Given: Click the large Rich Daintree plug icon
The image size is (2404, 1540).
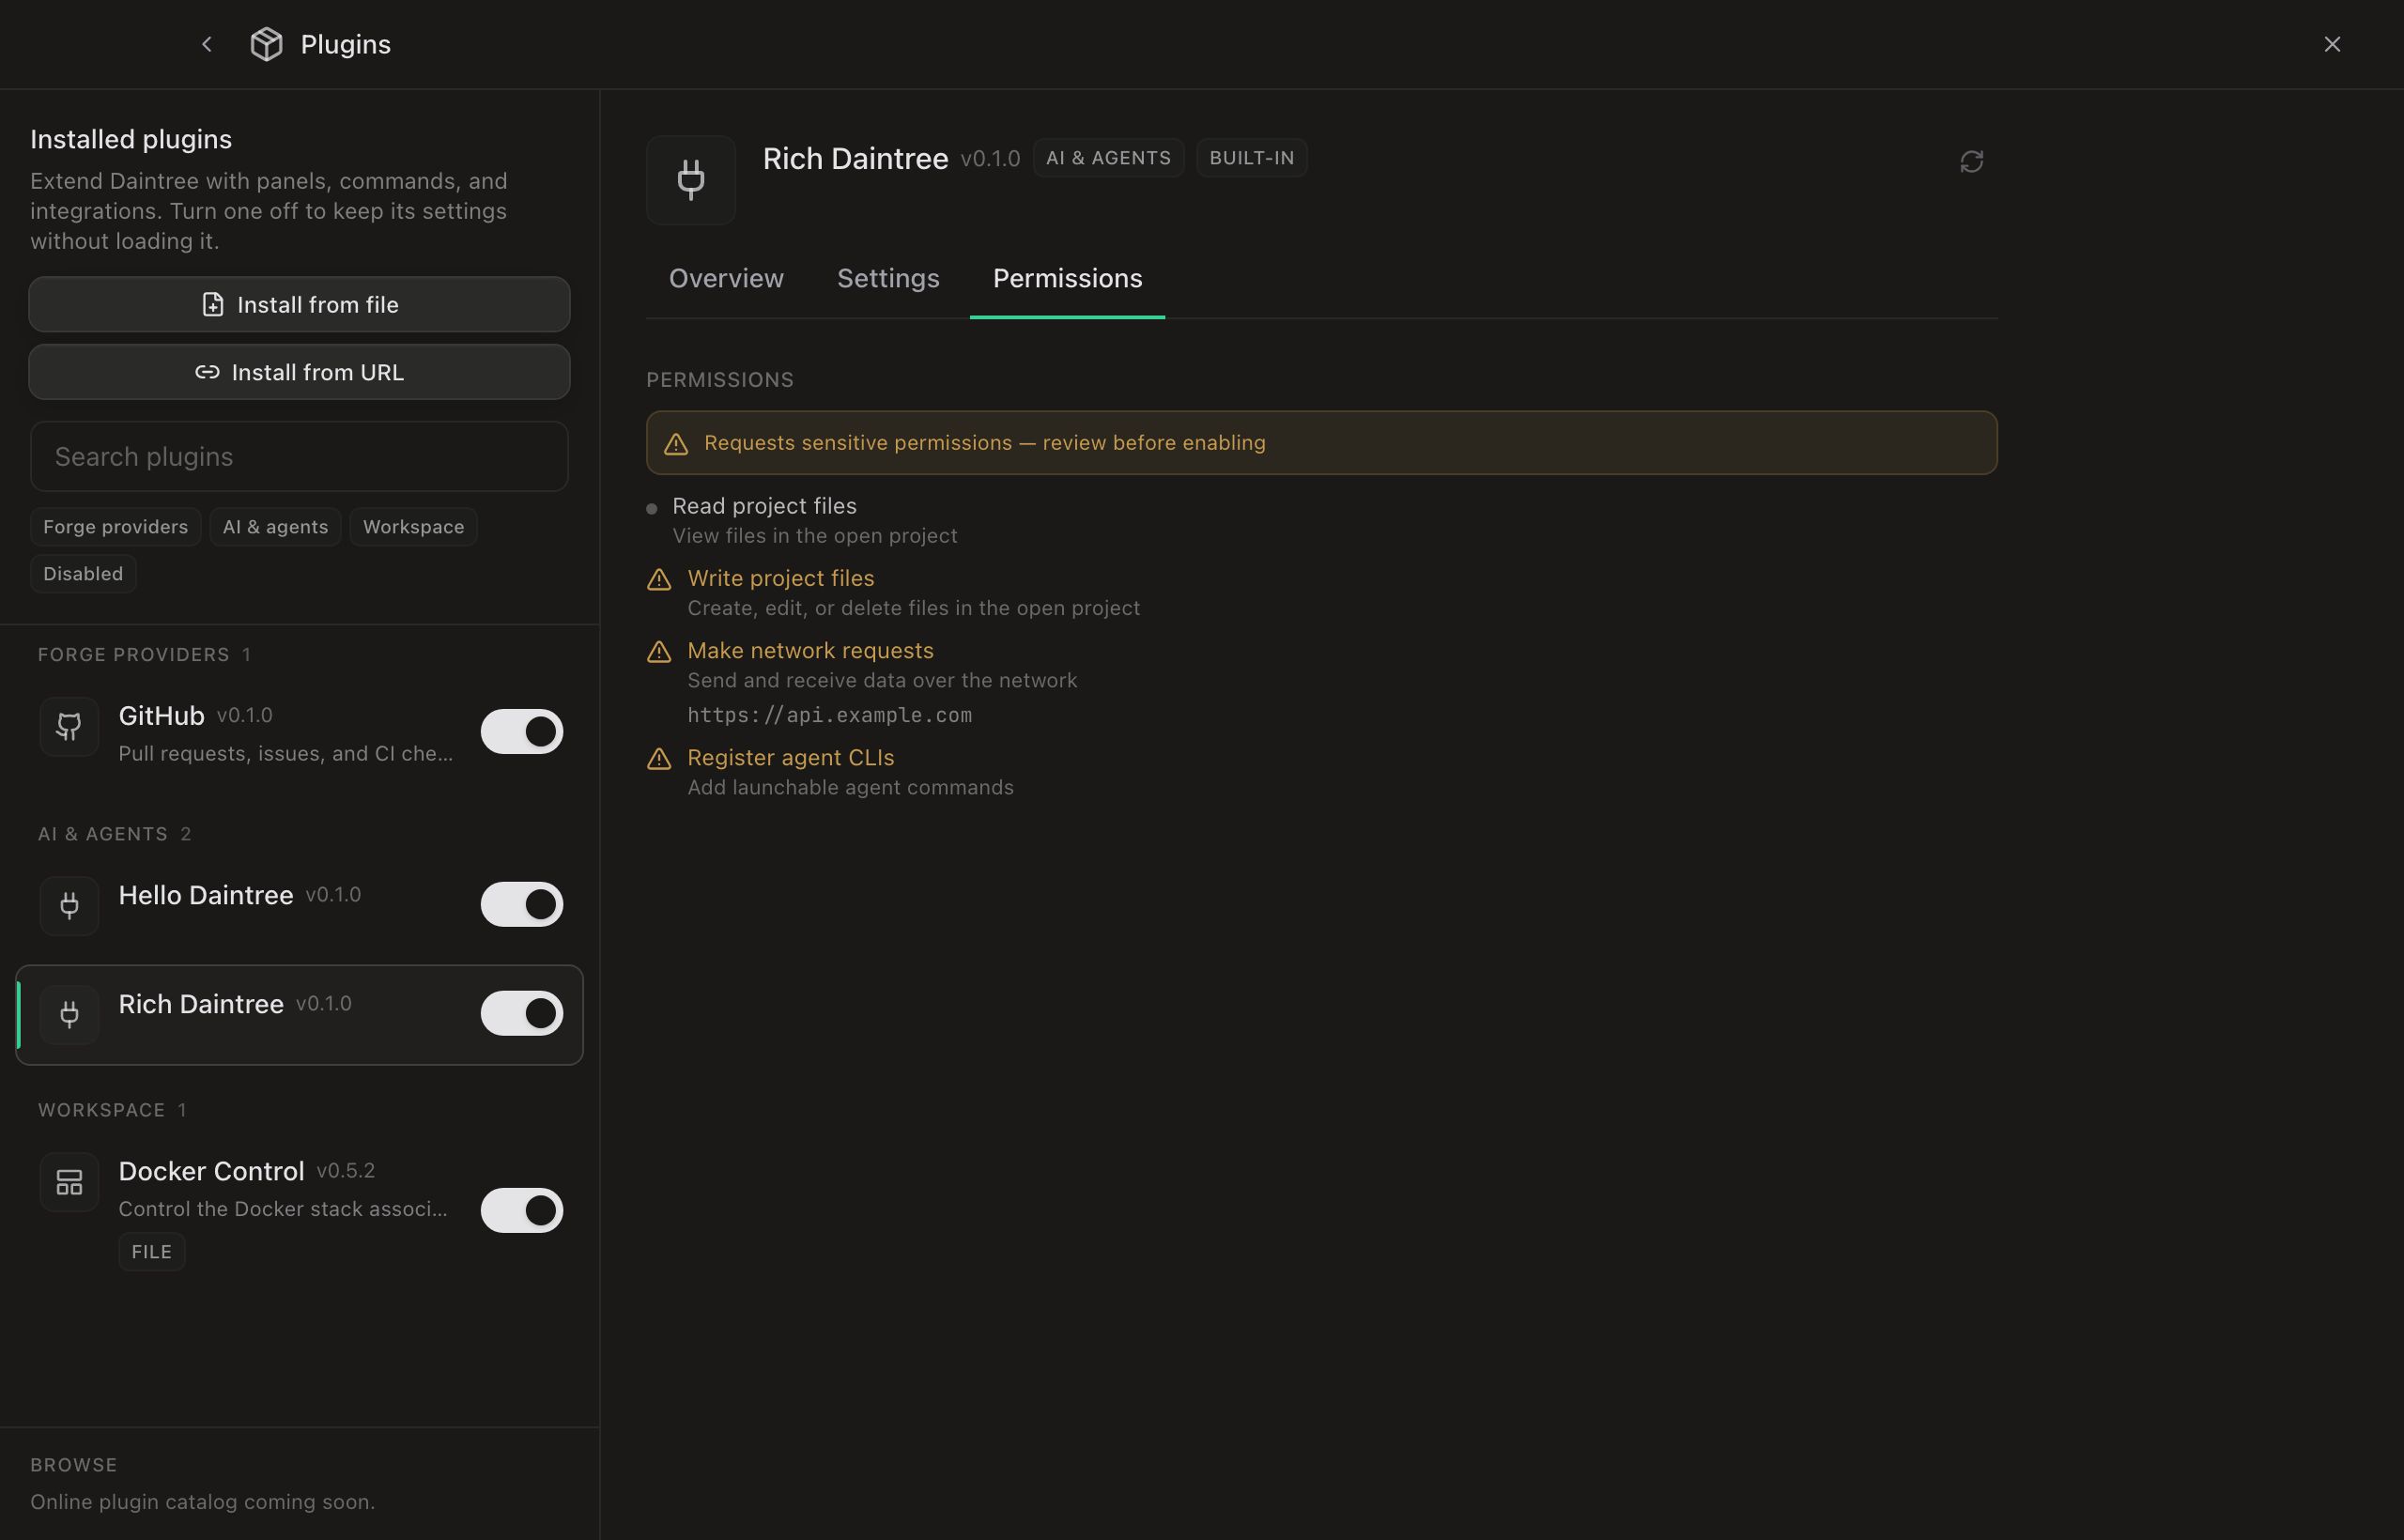Looking at the screenshot, I should (691, 180).
